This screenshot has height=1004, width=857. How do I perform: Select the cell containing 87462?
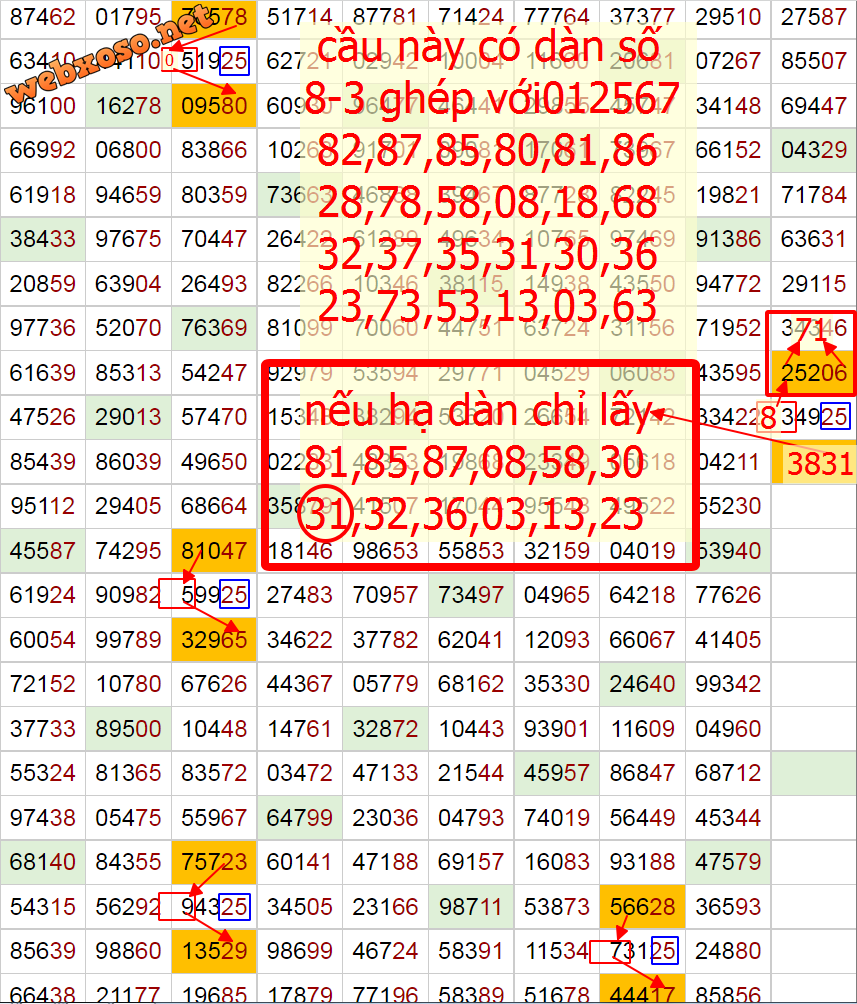(x=43, y=17)
